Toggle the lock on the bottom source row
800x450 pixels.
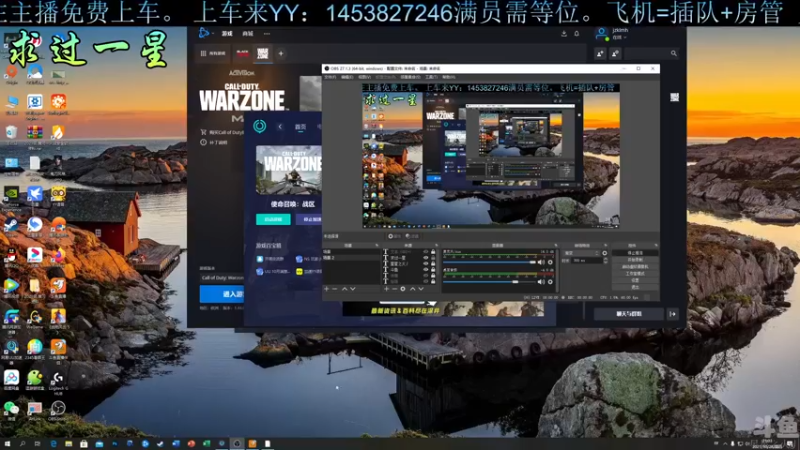(x=433, y=282)
